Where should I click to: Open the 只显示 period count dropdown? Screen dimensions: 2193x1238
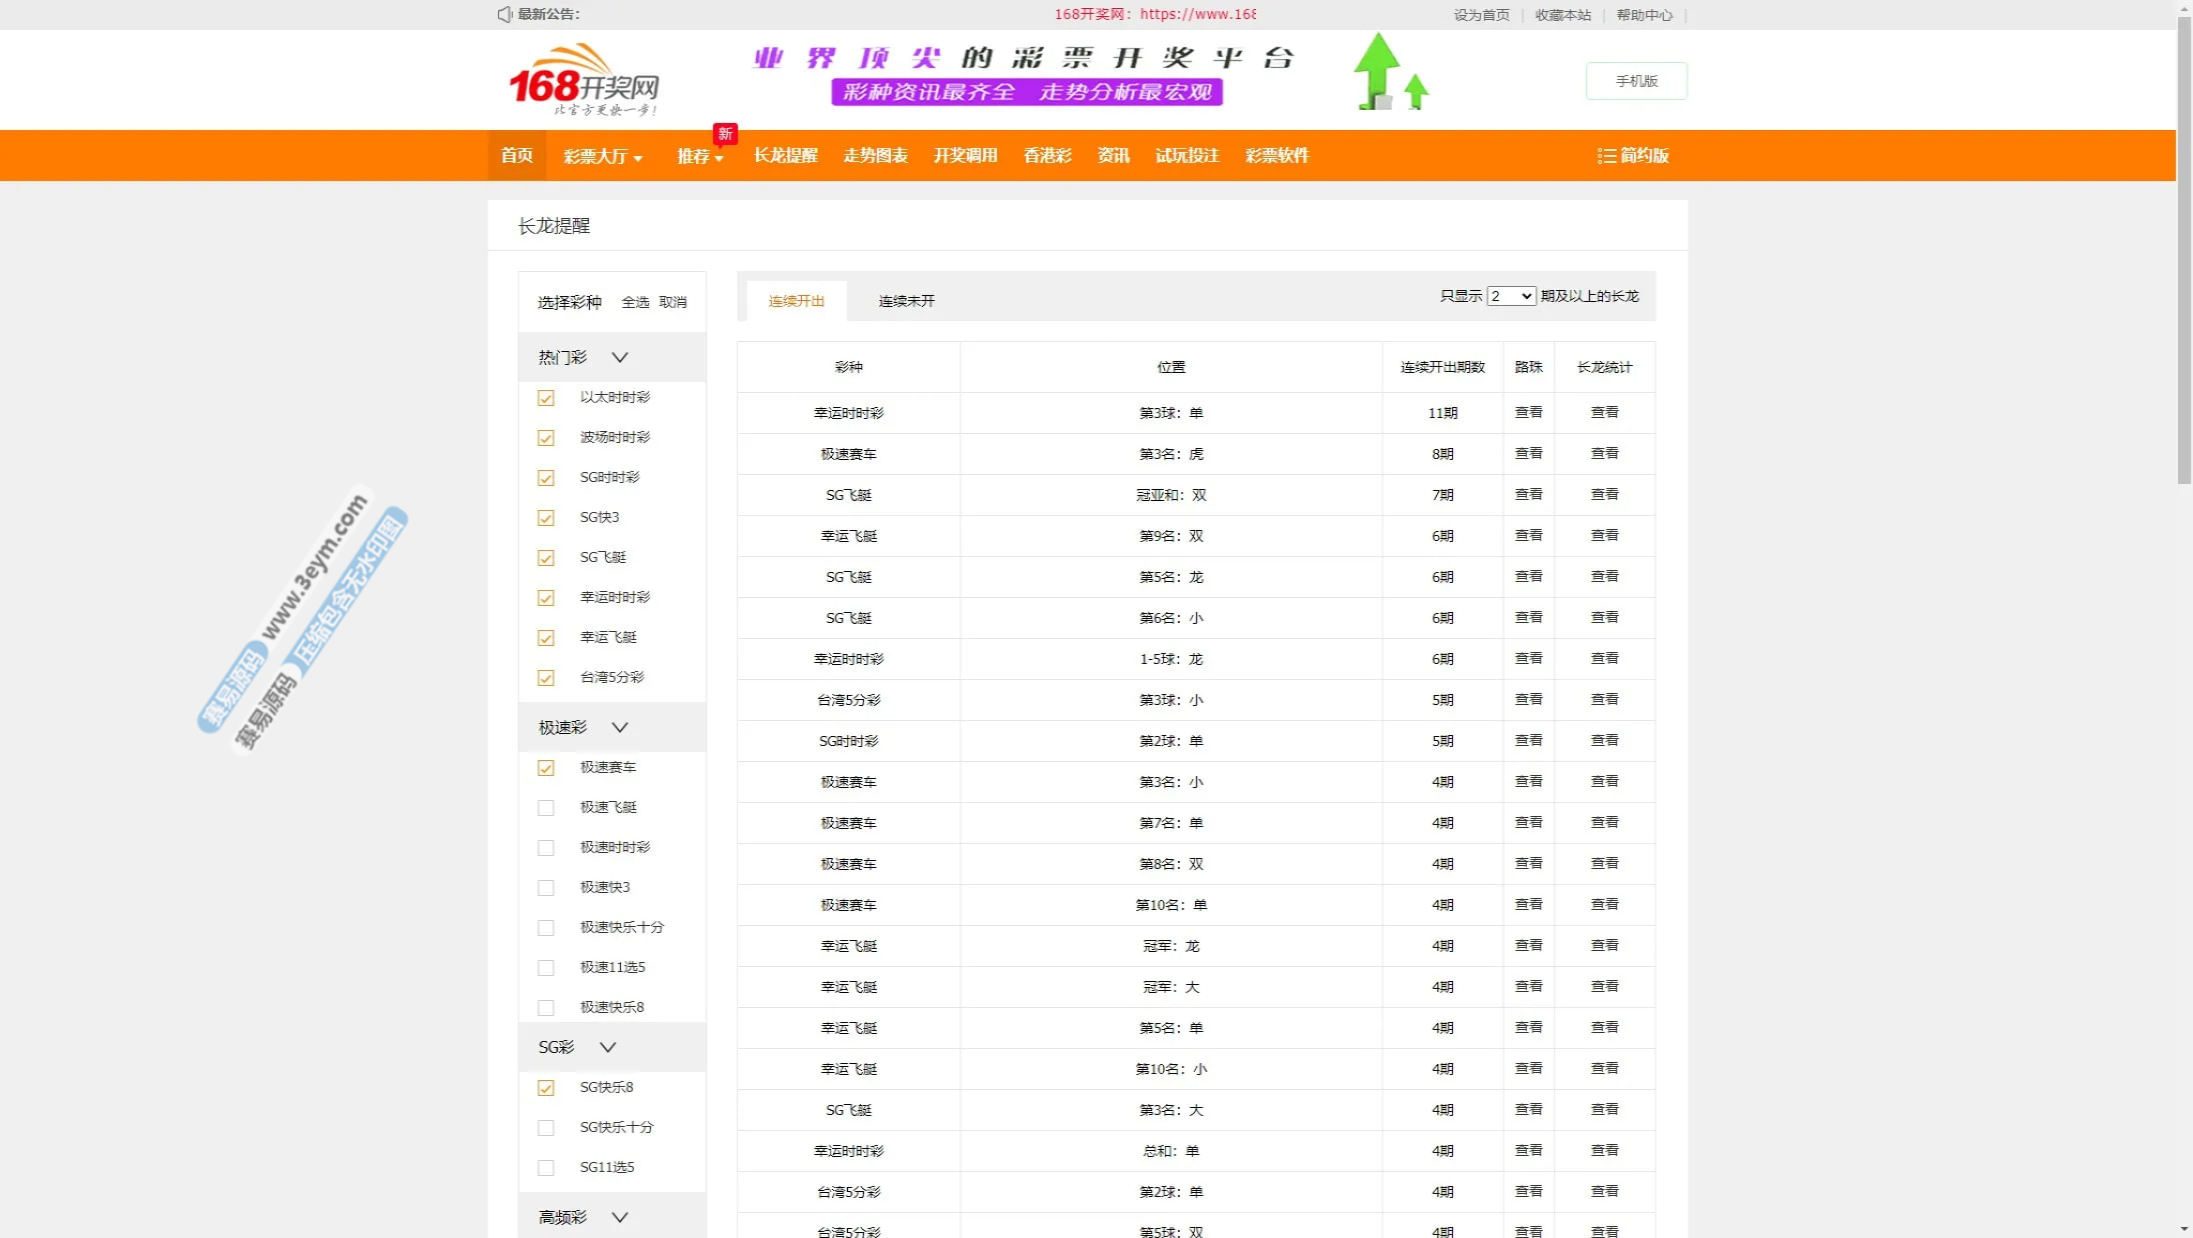coord(1510,296)
